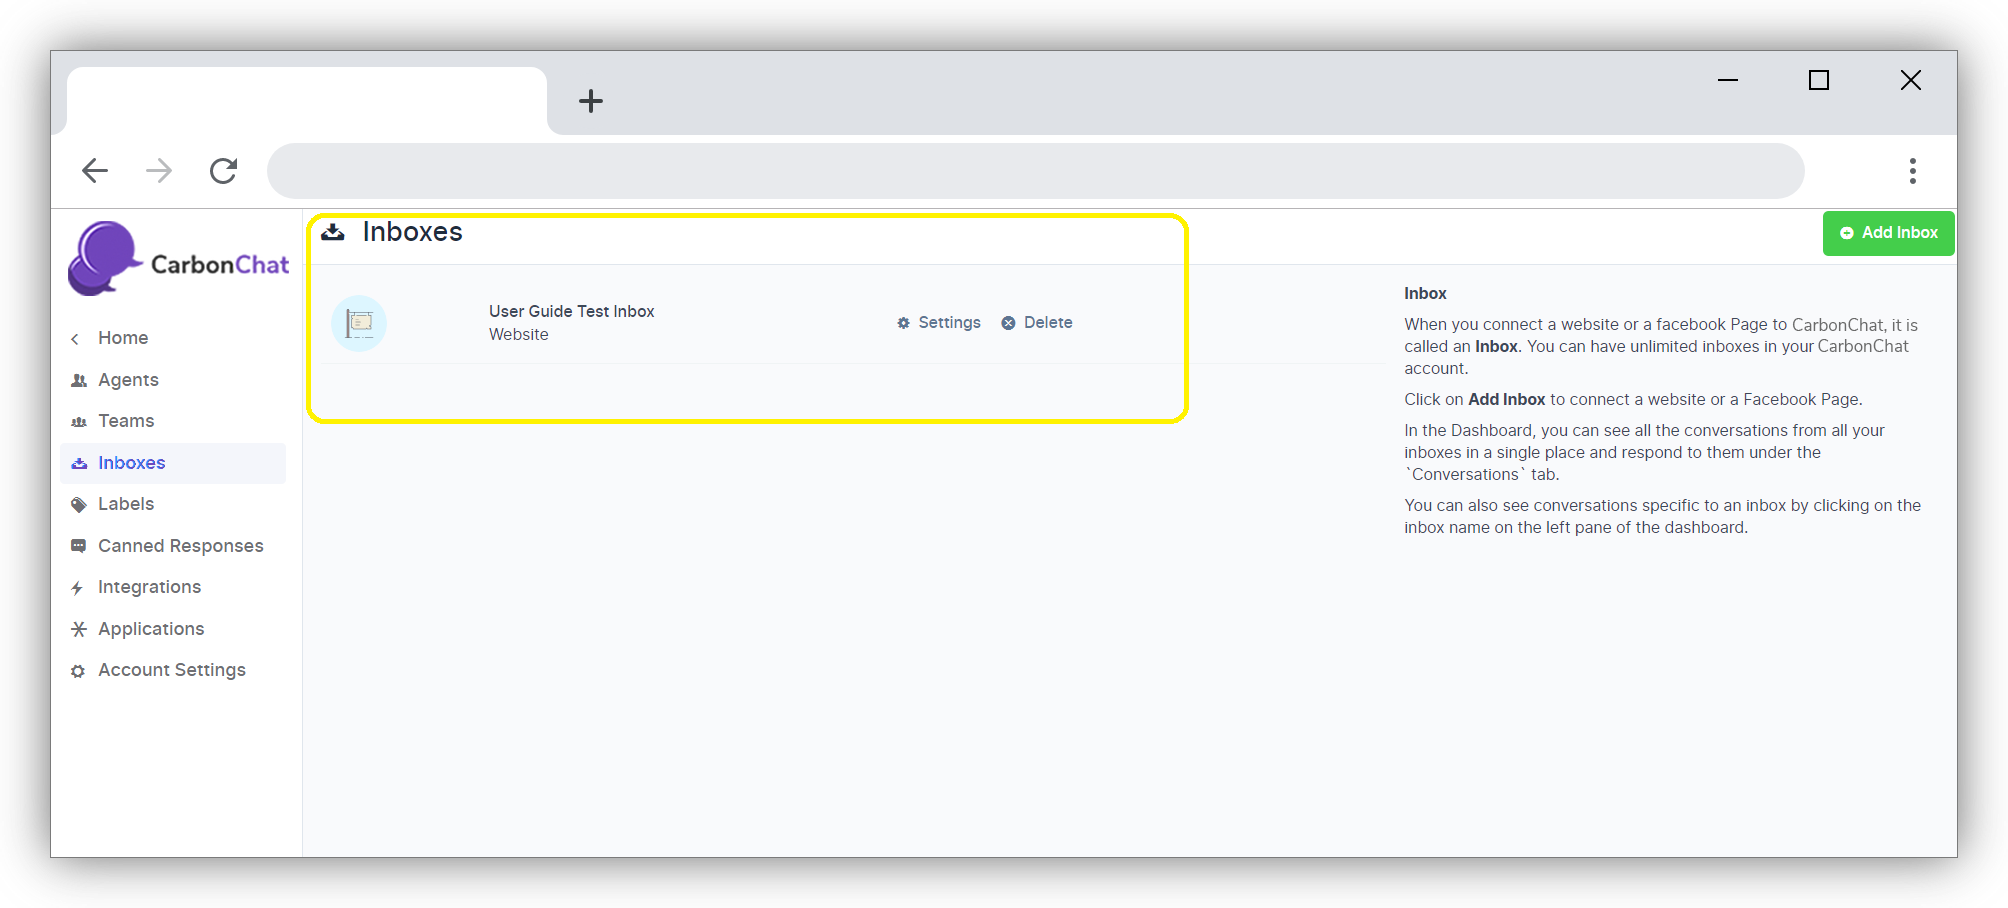Open the Labels section

point(126,504)
